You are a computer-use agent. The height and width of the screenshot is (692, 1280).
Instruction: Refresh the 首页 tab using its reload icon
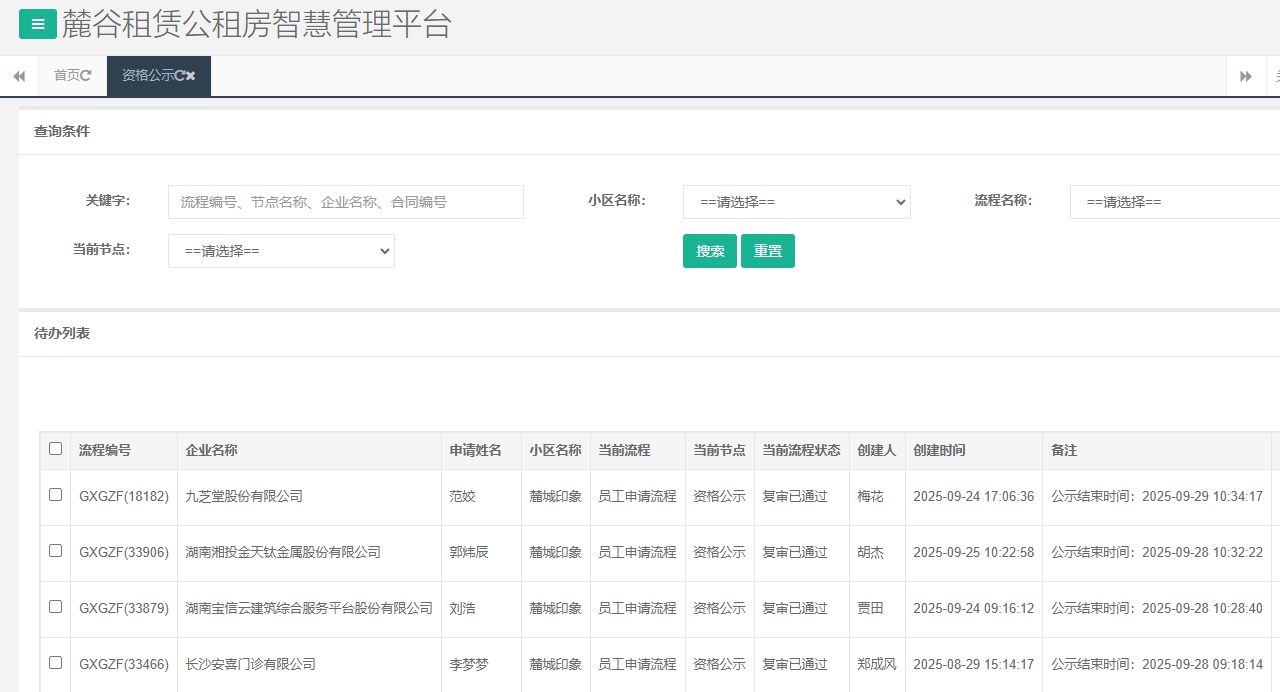click(x=86, y=76)
